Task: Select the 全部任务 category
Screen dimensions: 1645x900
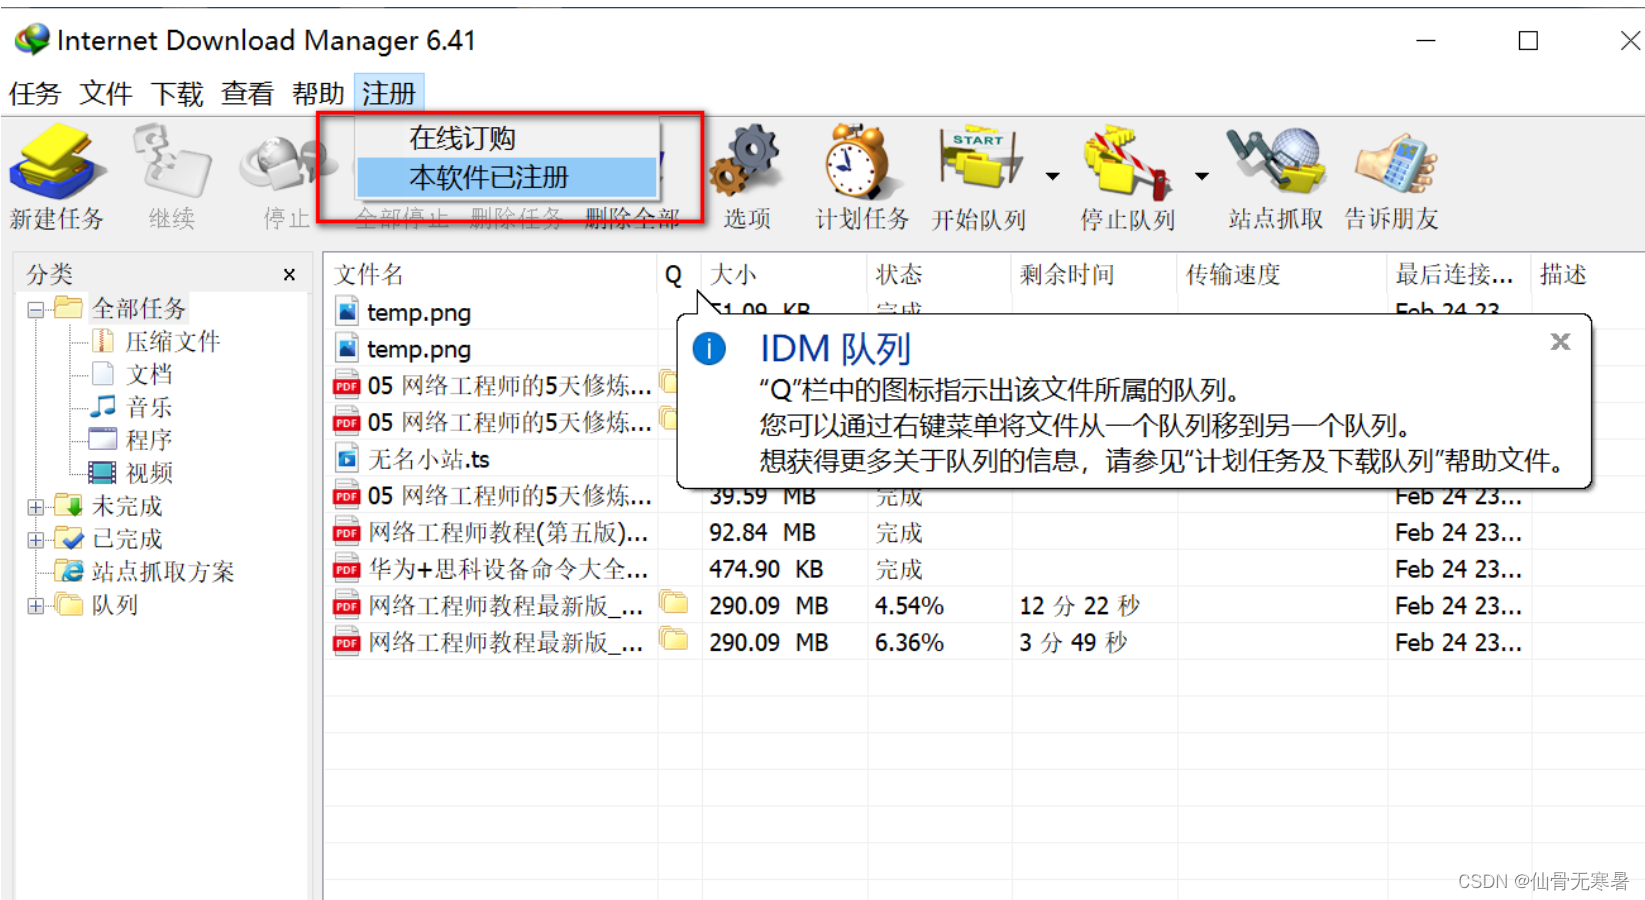Action: click(x=139, y=308)
